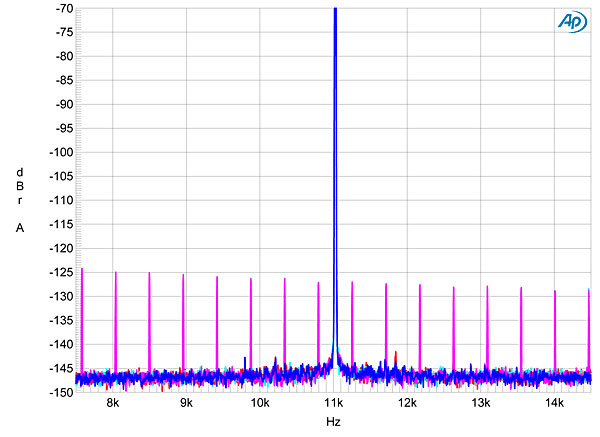Viewport: 600px width, 437px height.
Task: Click the -130 vertical axis label
Action: (x=61, y=297)
